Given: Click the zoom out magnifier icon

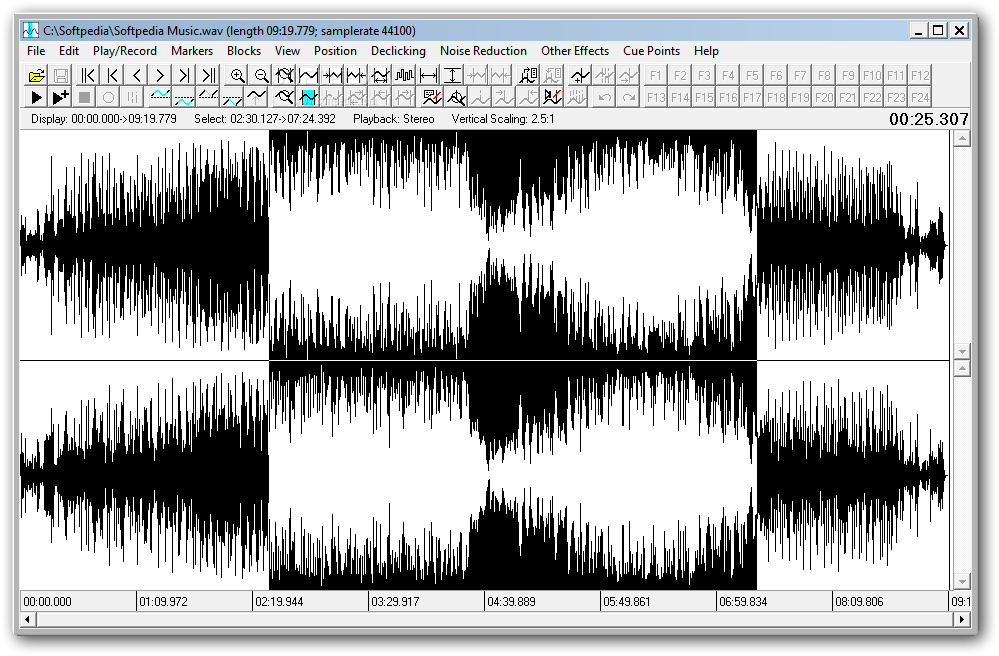Looking at the screenshot, I should 261,75.
